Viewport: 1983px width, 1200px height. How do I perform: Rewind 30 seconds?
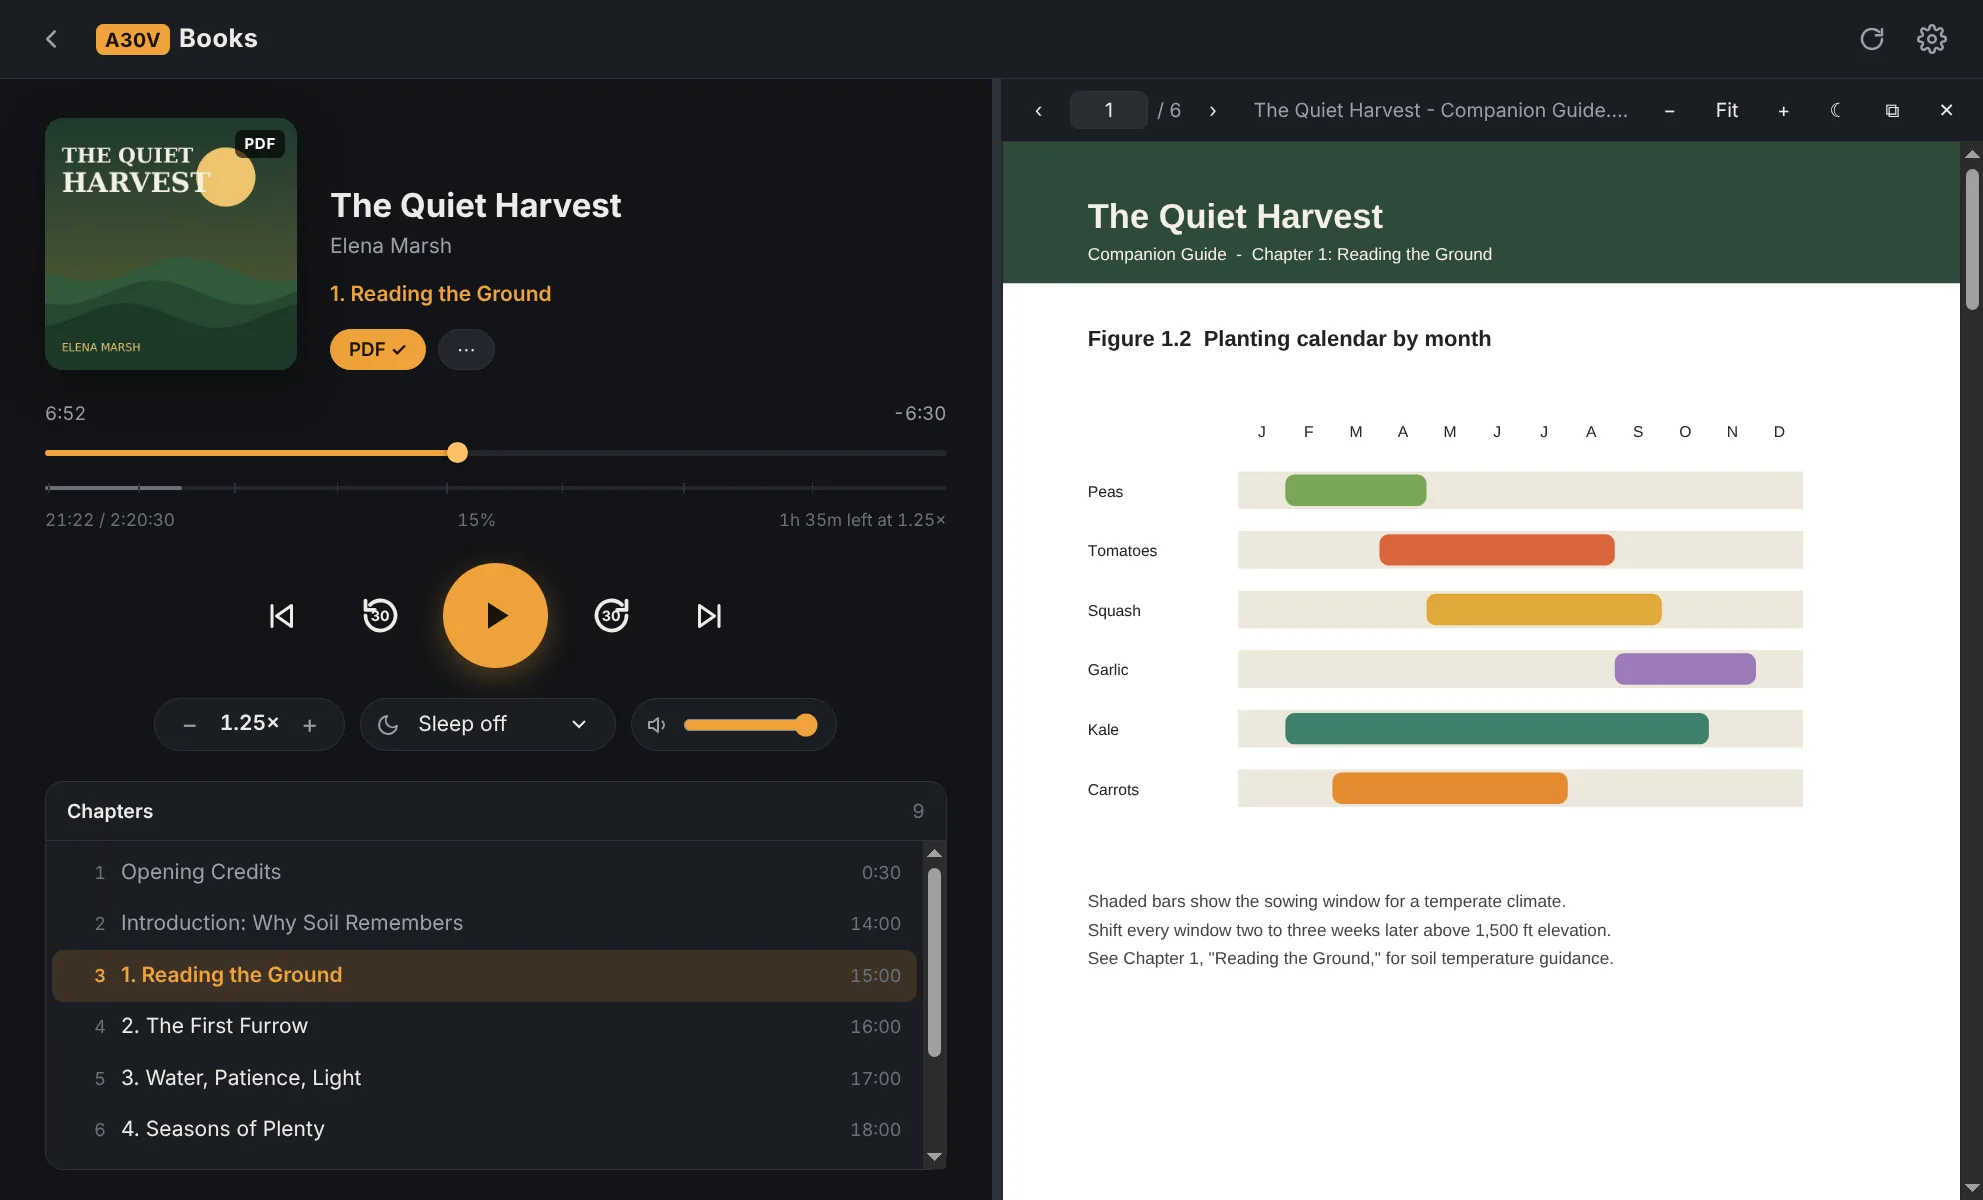pos(379,616)
